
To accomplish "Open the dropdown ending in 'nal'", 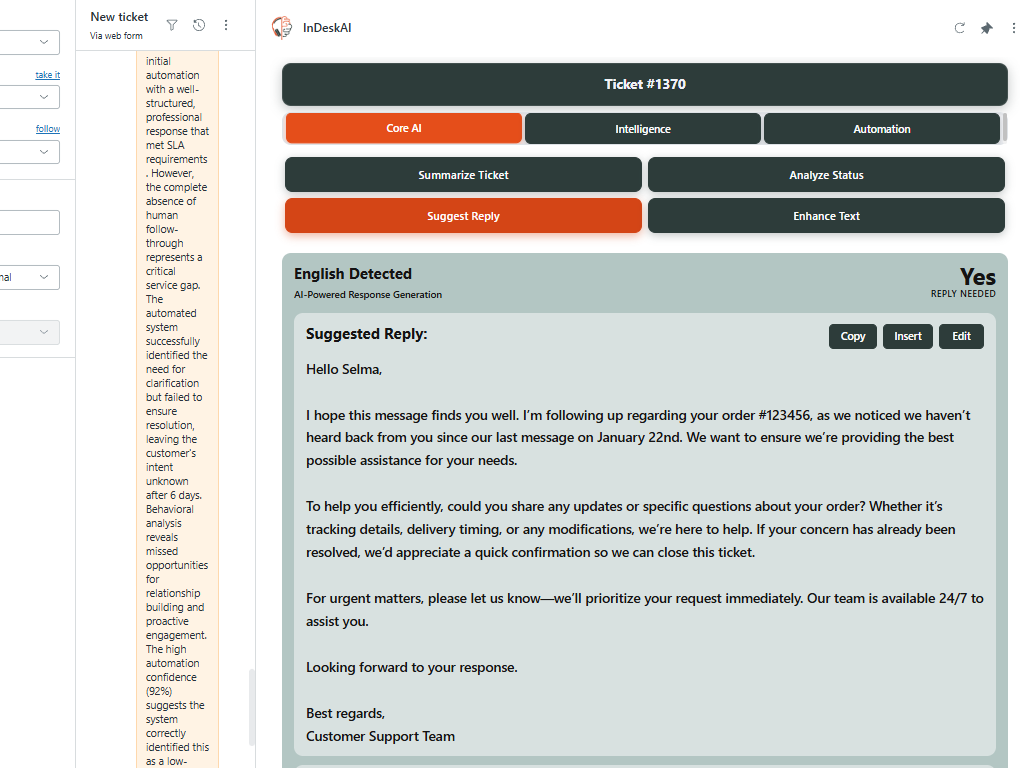I will (30, 277).
